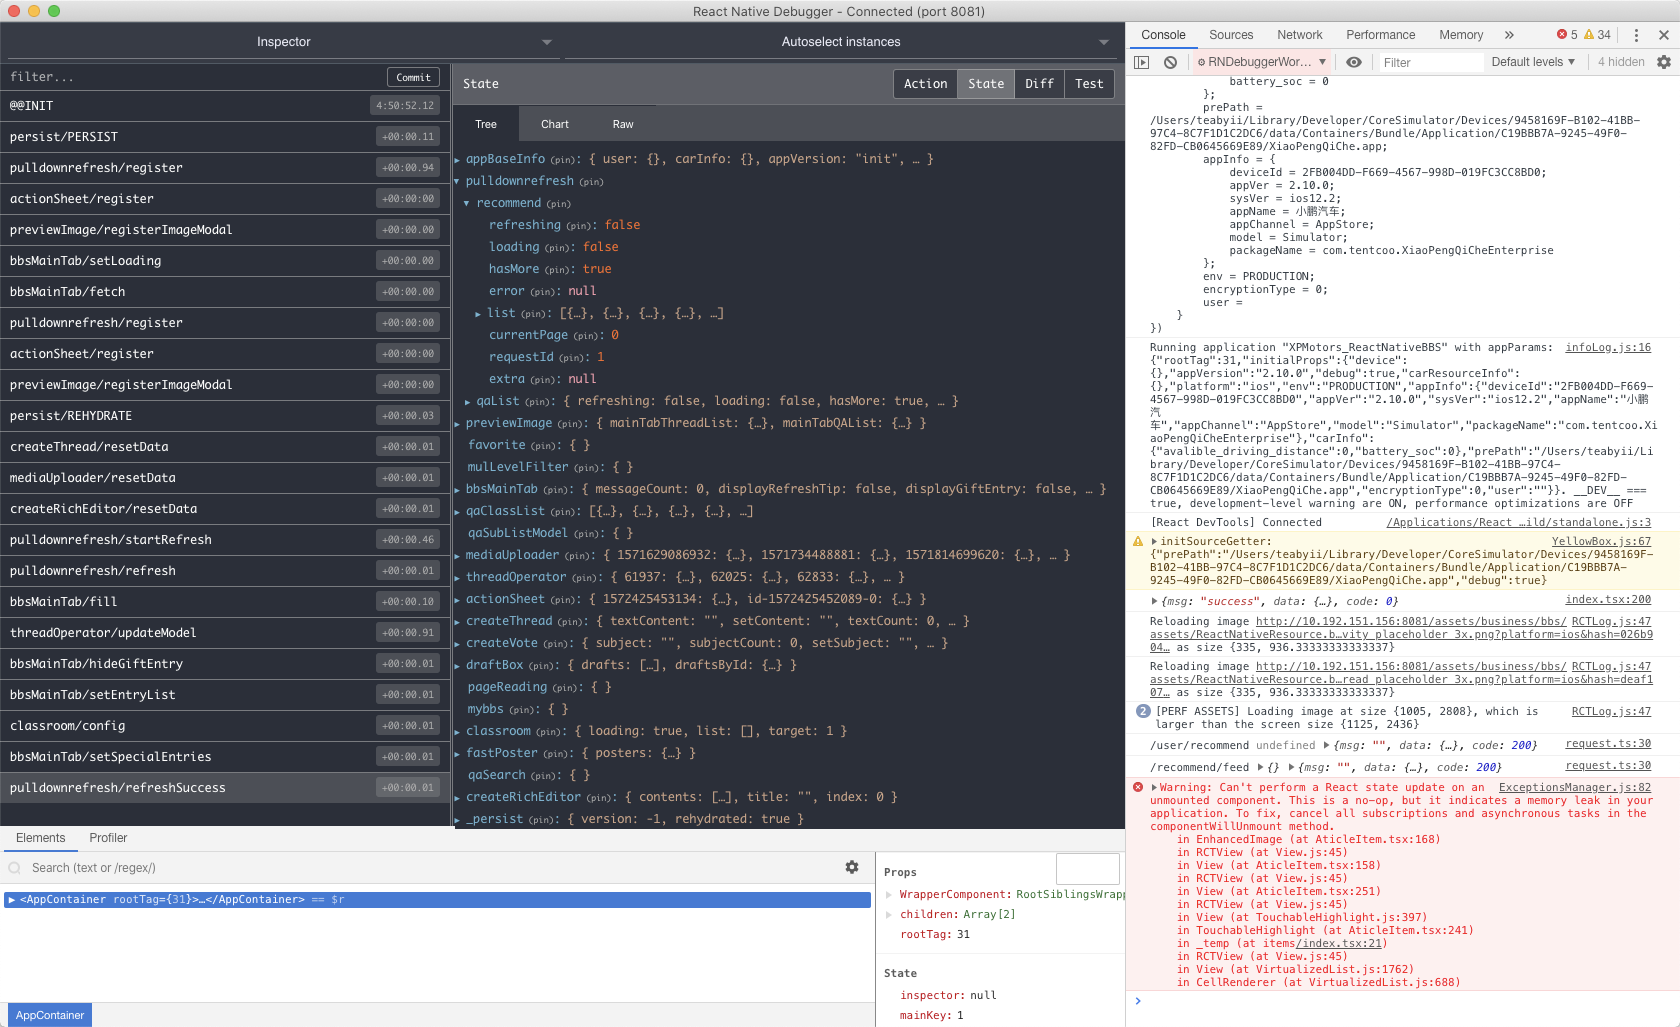Focus the Elements search field

(430, 868)
